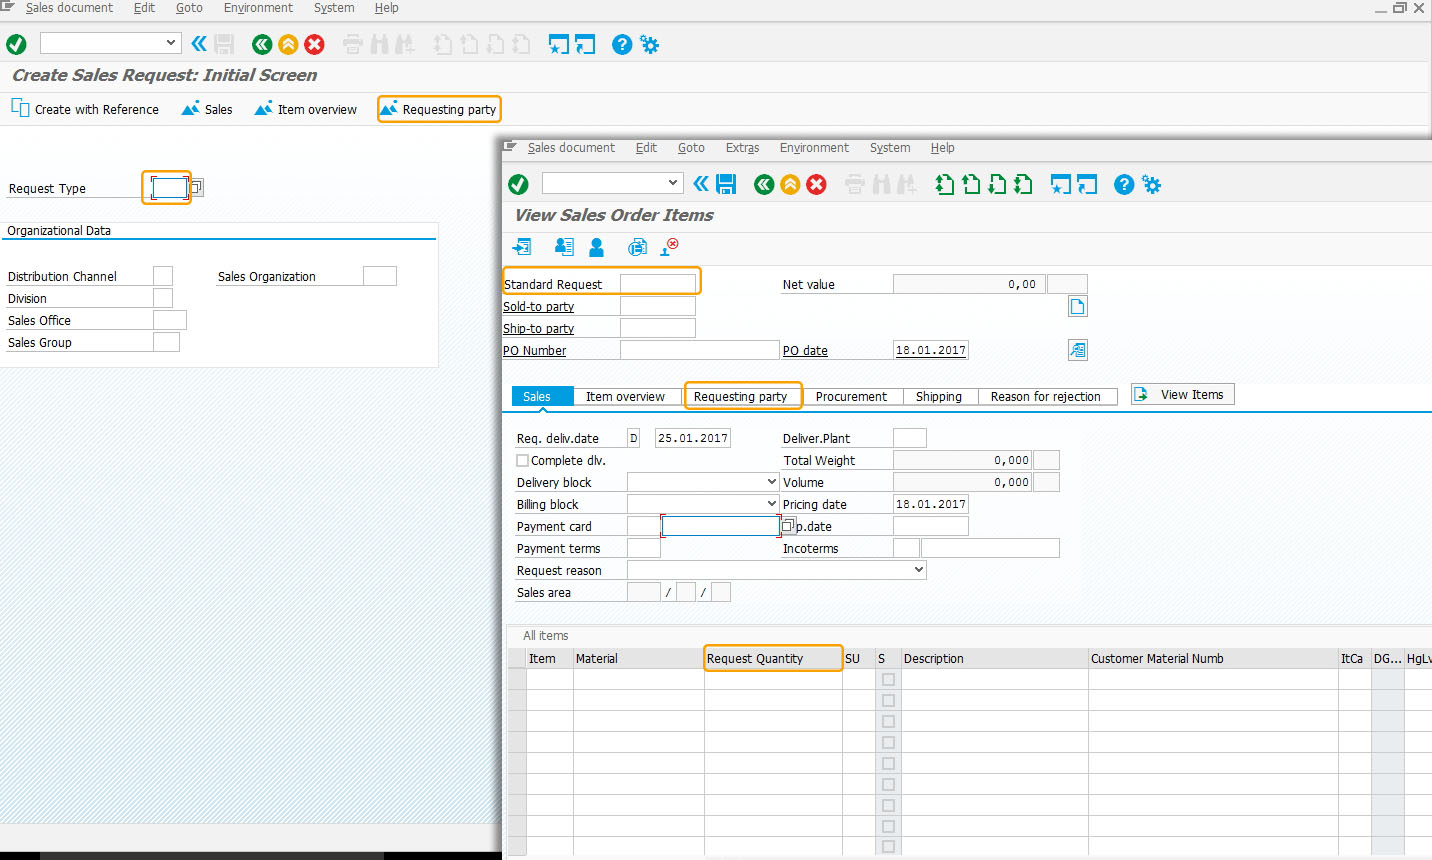
Task: Click the Sales Organization input field
Action: (380, 276)
